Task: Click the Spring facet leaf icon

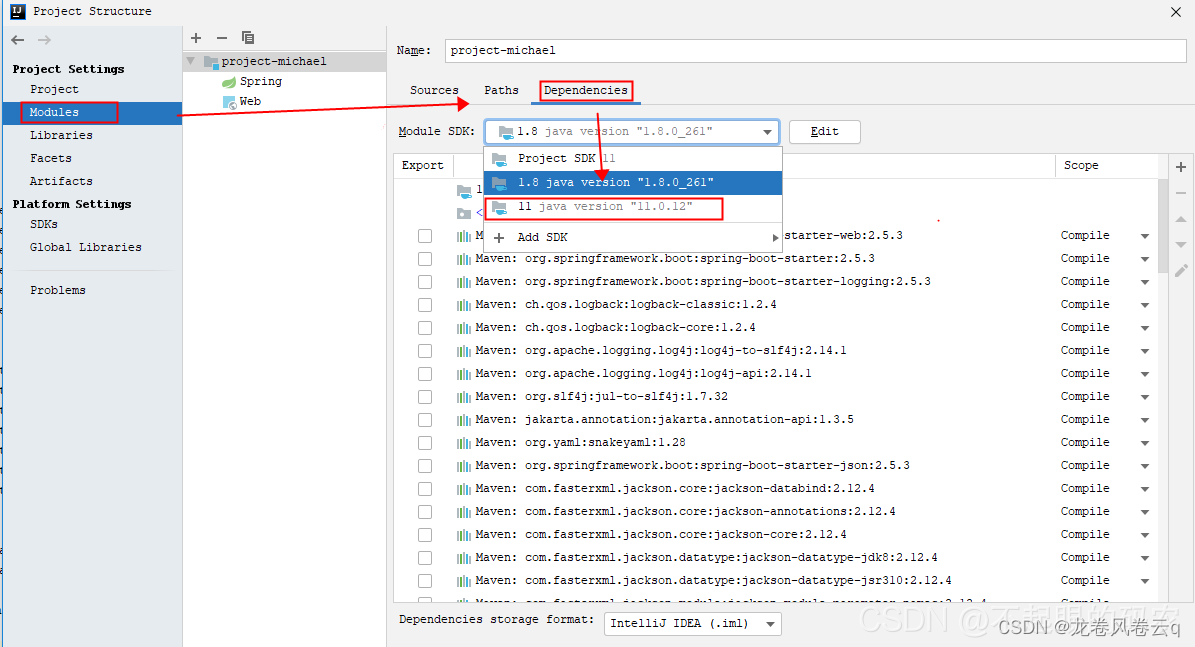Action: pos(229,82)
